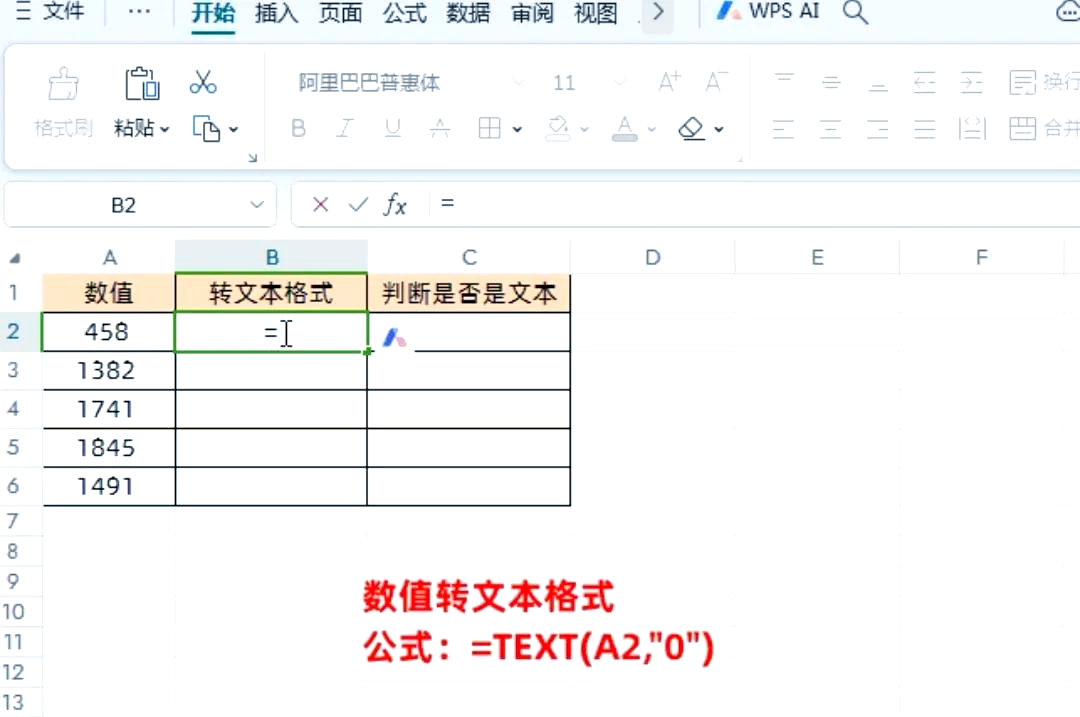Click Justify alignment icon

(x=924, y=129)
